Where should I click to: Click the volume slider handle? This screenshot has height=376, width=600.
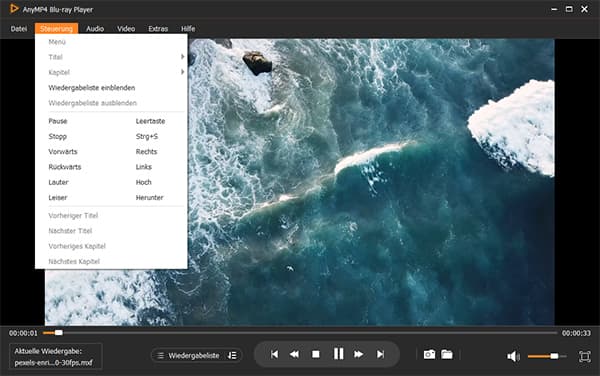click(x=554, y=356)
